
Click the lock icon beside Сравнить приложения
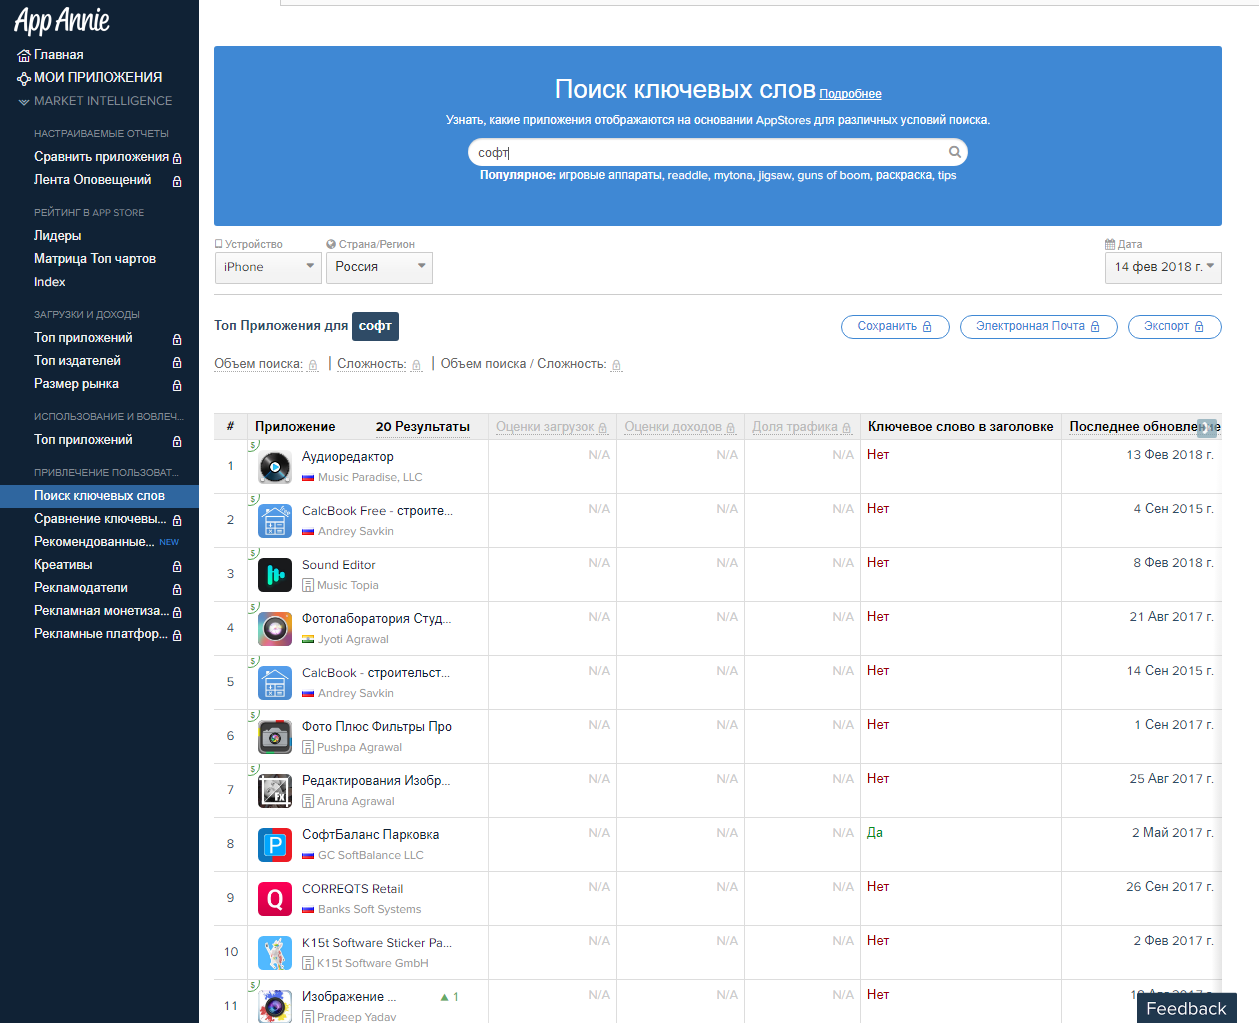tap(177, 158)
